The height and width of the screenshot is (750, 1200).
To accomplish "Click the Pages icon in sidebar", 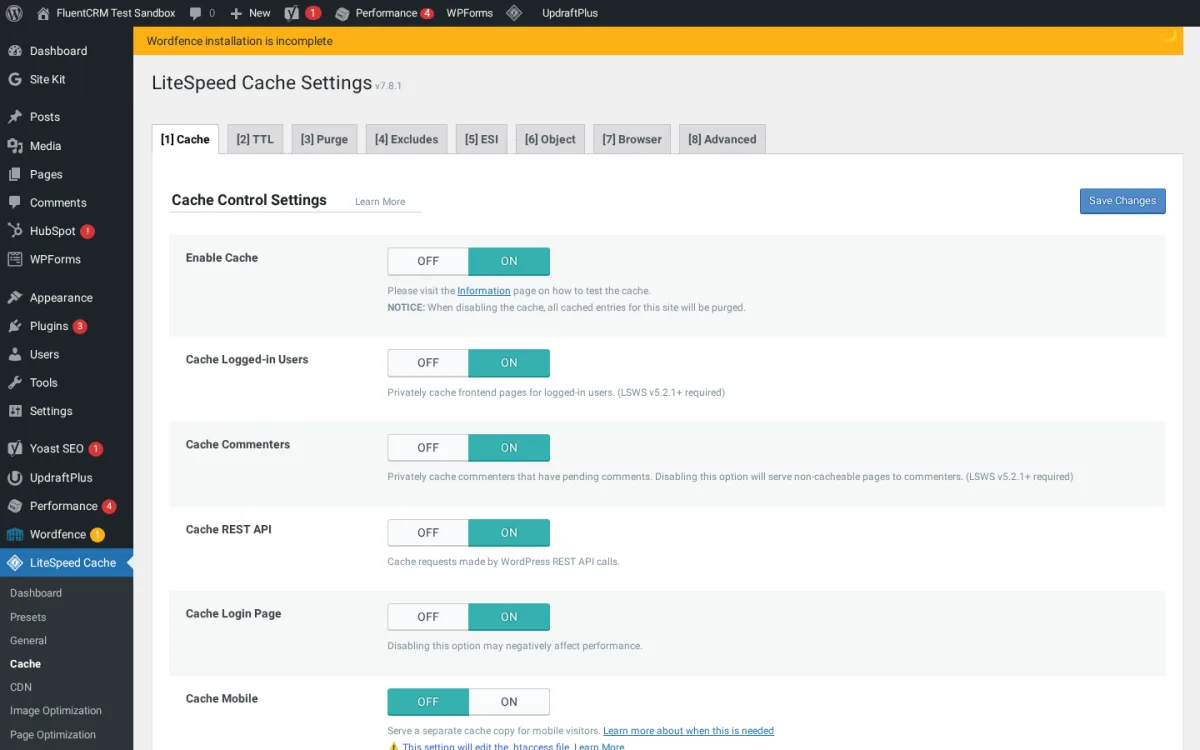I will click(15, 174).
